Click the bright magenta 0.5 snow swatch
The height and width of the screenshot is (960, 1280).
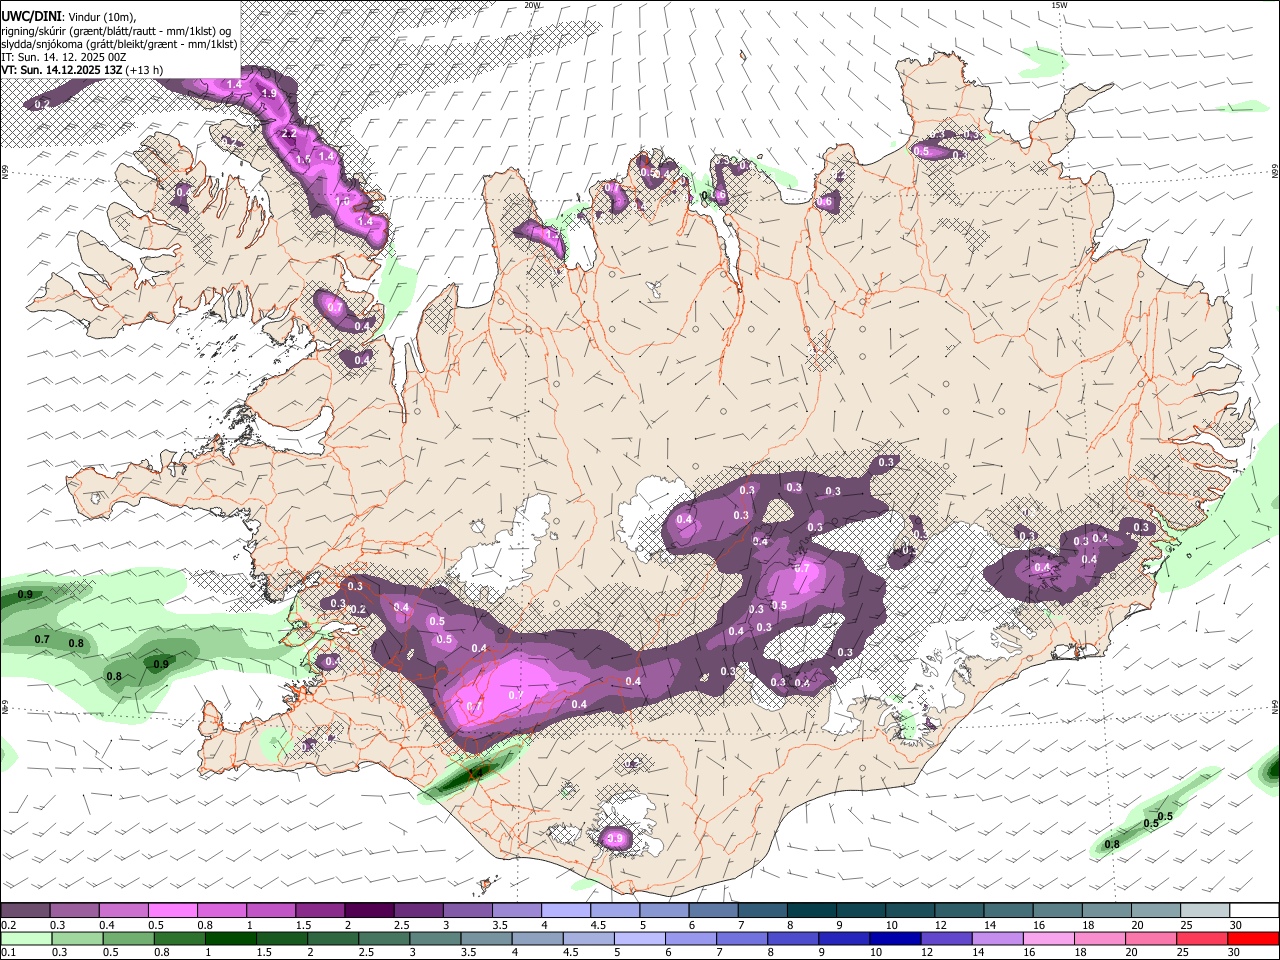pos(172,911)
